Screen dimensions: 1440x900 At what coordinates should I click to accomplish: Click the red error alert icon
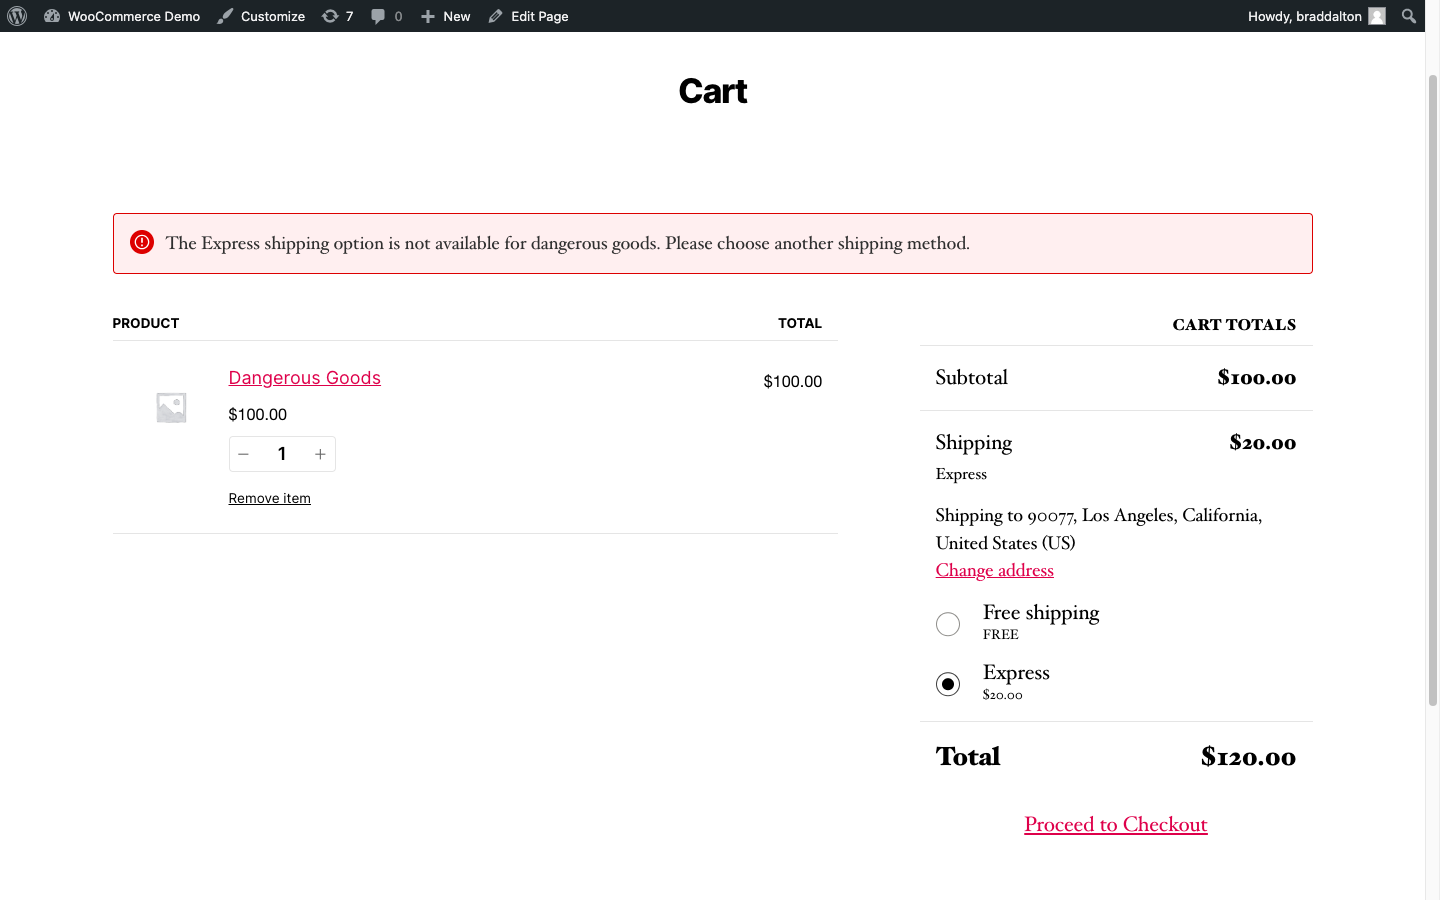coord(142,243)
